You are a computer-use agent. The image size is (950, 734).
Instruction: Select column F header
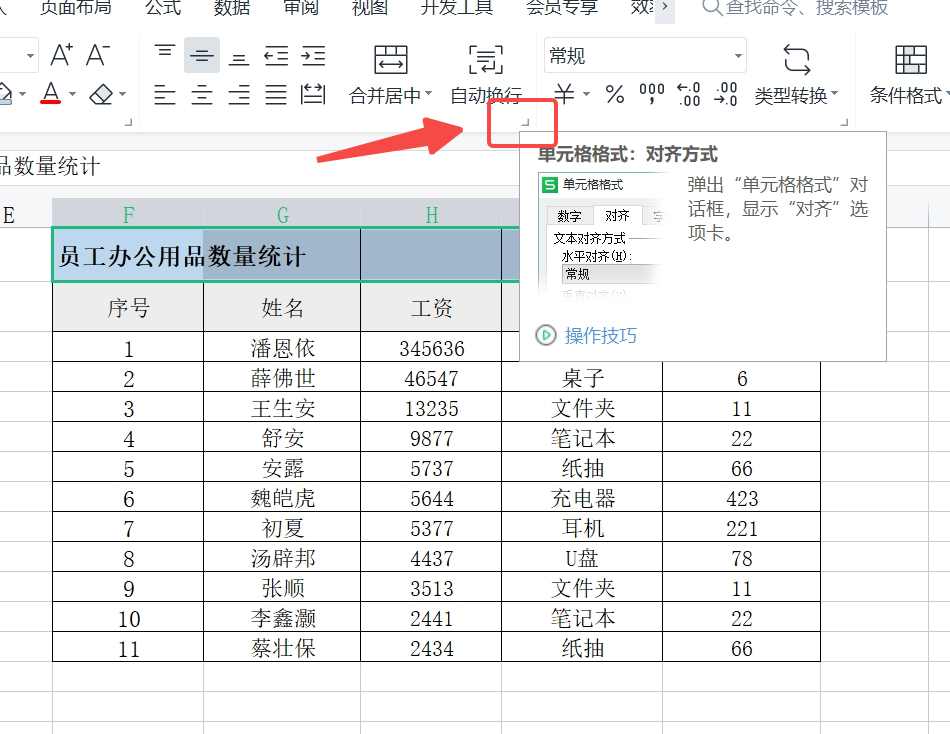click(x=128, y=214)
